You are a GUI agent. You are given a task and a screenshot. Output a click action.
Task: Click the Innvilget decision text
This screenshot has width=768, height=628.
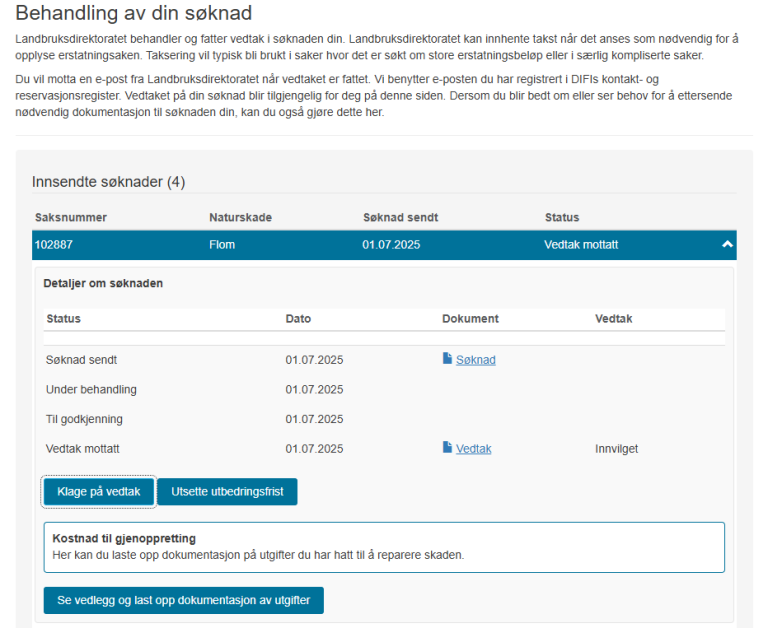[x=616, y=449]
